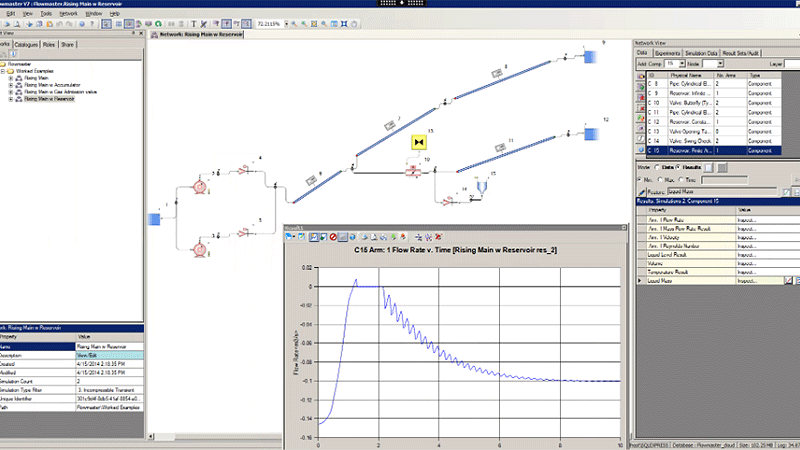The width and height of the screenshot is (800, 450).
Task: Click the help question mark toolbar icon
Action: 92,24
